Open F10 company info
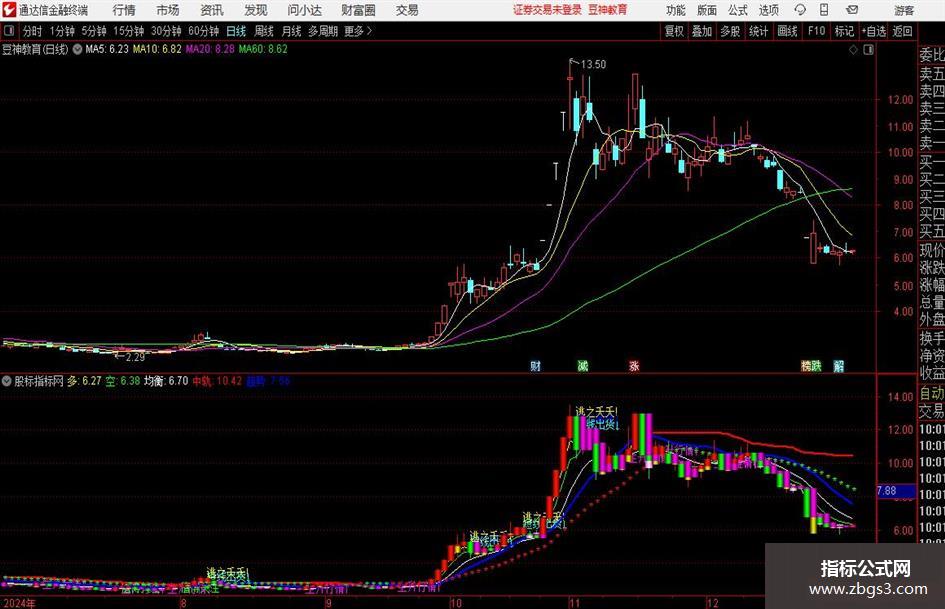Screen dimensions: 945x609 point(816,31)
